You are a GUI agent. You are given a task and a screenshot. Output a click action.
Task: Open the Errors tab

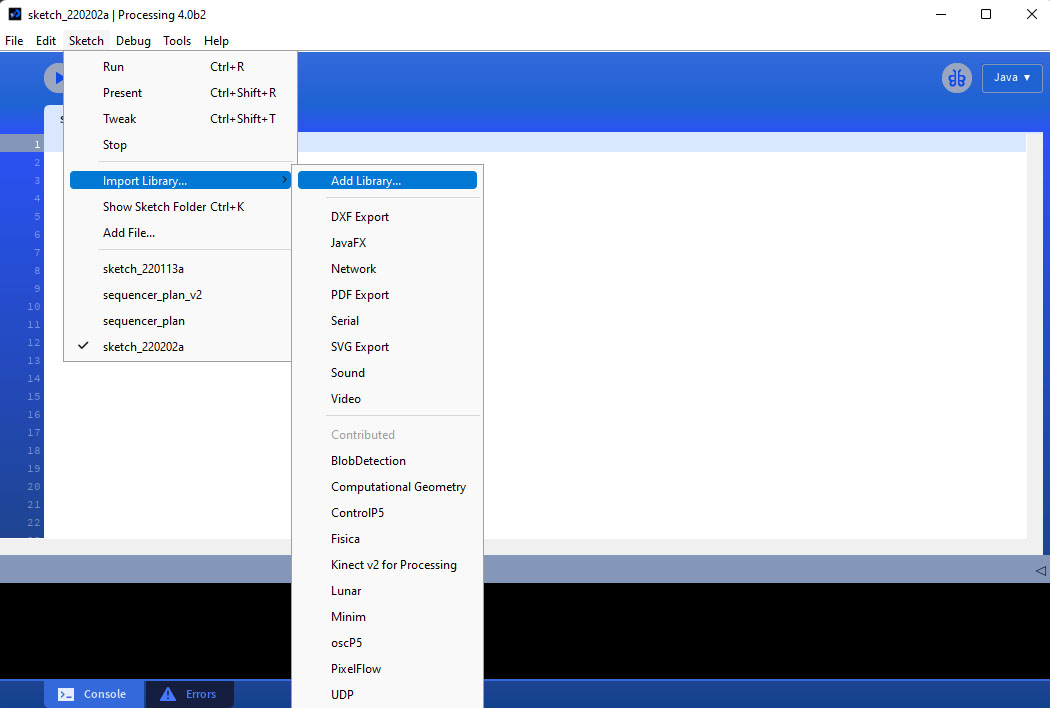coord(189,694)
